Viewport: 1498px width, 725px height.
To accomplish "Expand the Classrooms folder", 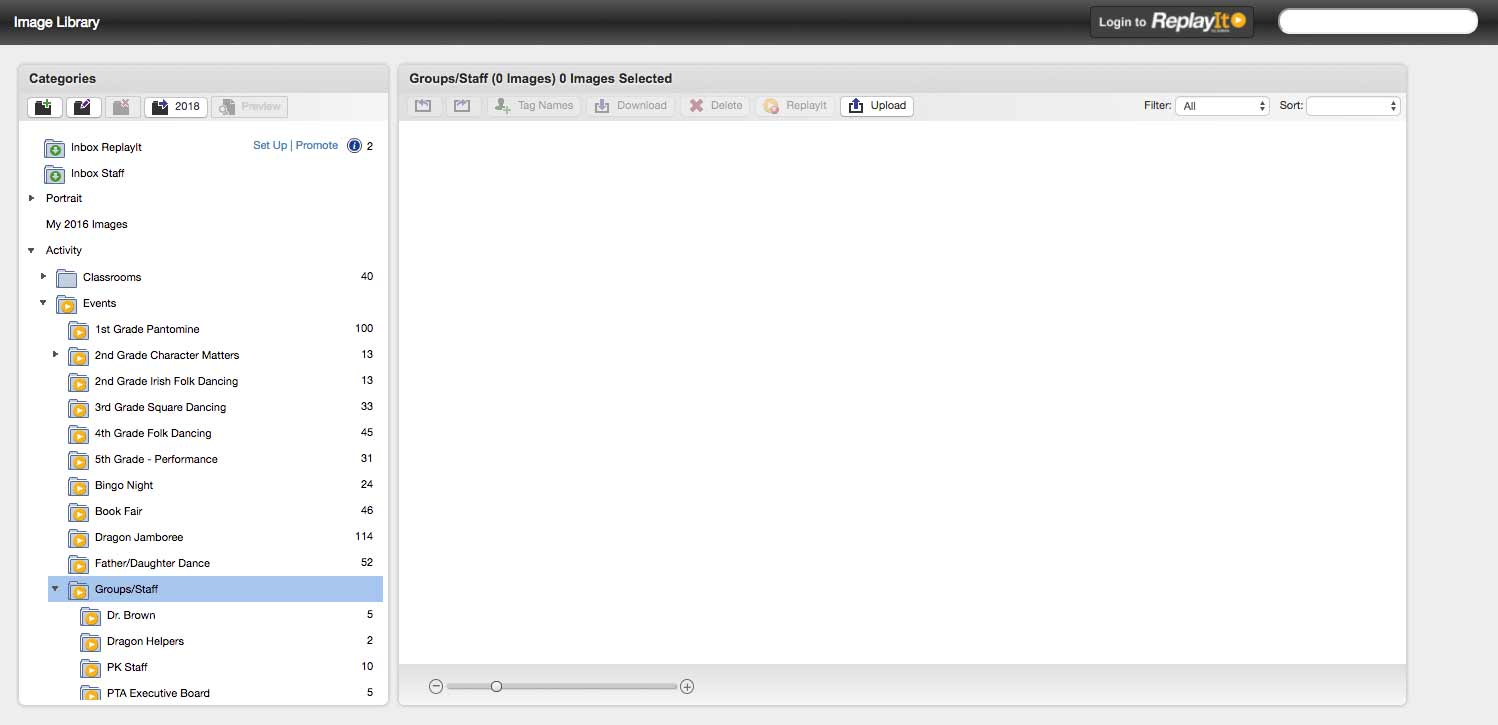I will (44, 277).
